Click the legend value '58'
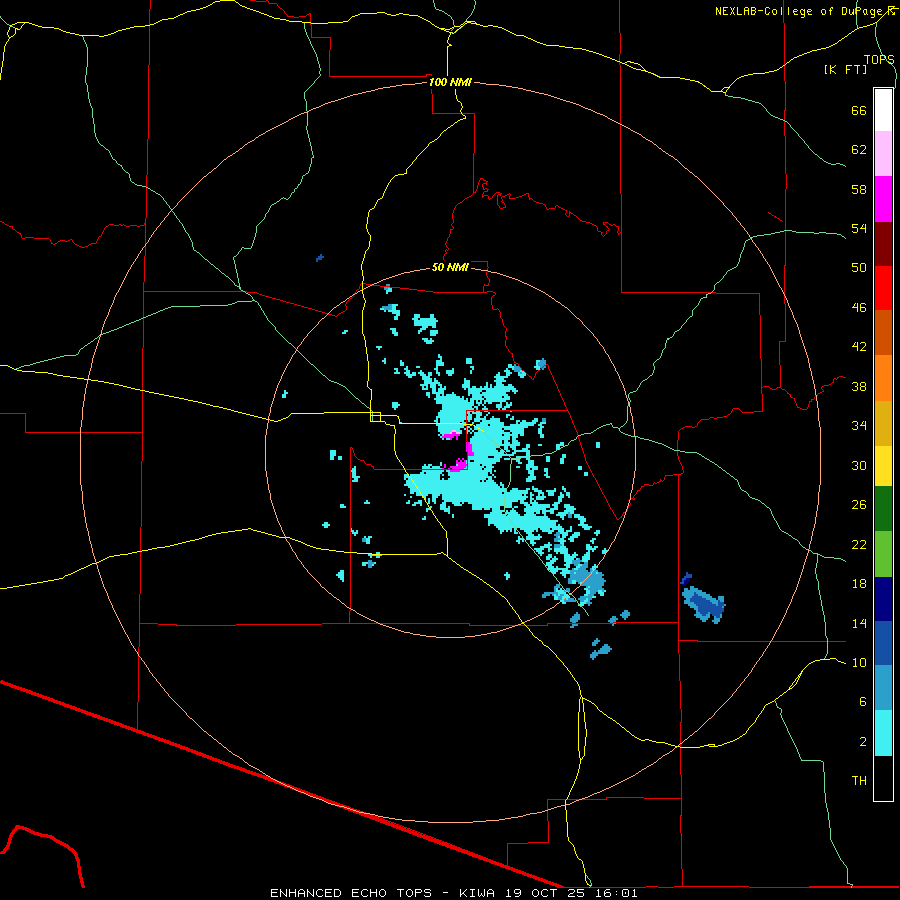Image resolution: width=900 pixels, height=900 pixels. 859,189
